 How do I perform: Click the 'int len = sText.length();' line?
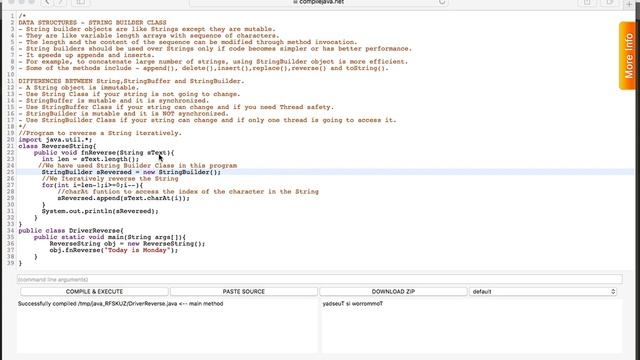(90, 159)
